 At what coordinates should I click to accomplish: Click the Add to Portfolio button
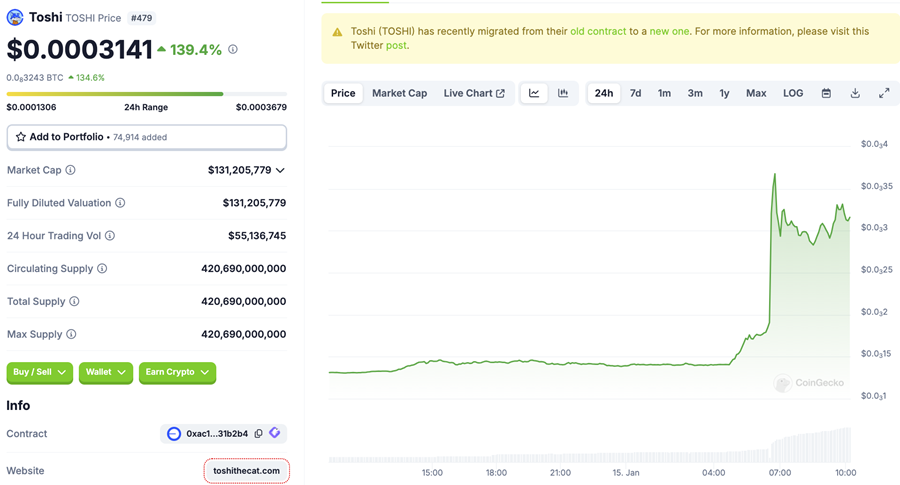coord(146,137)
